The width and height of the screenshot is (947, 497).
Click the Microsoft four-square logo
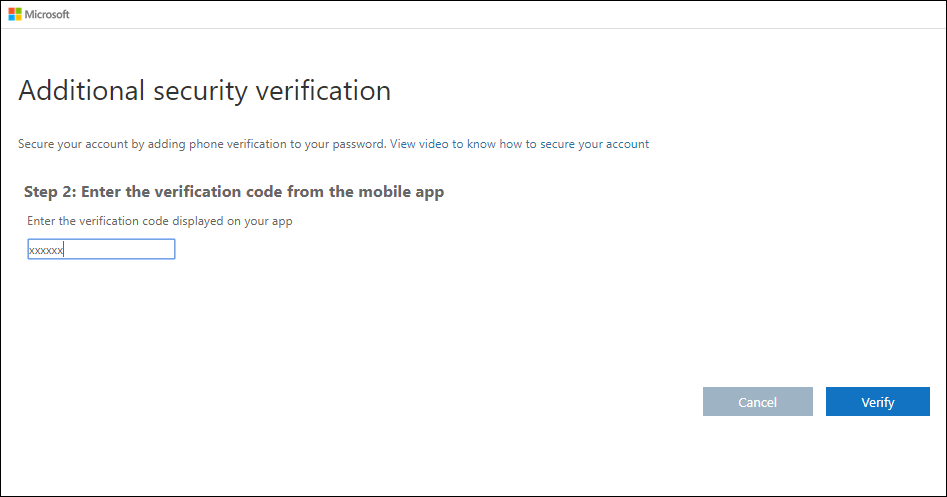[16, 14]
